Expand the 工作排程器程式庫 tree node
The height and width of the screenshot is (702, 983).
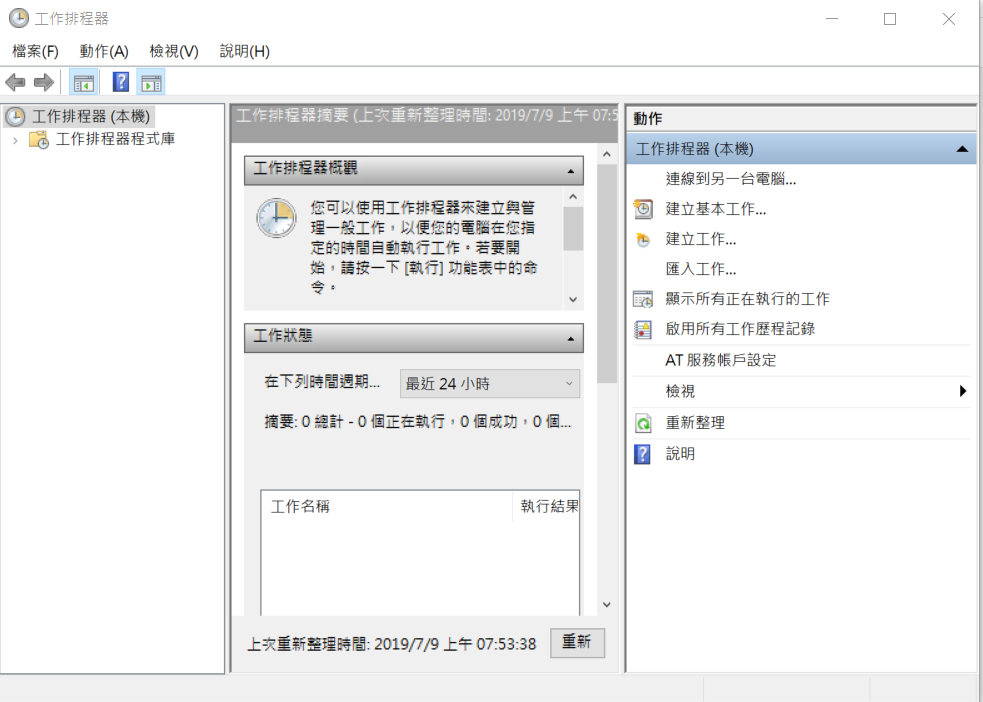[15, 140]
